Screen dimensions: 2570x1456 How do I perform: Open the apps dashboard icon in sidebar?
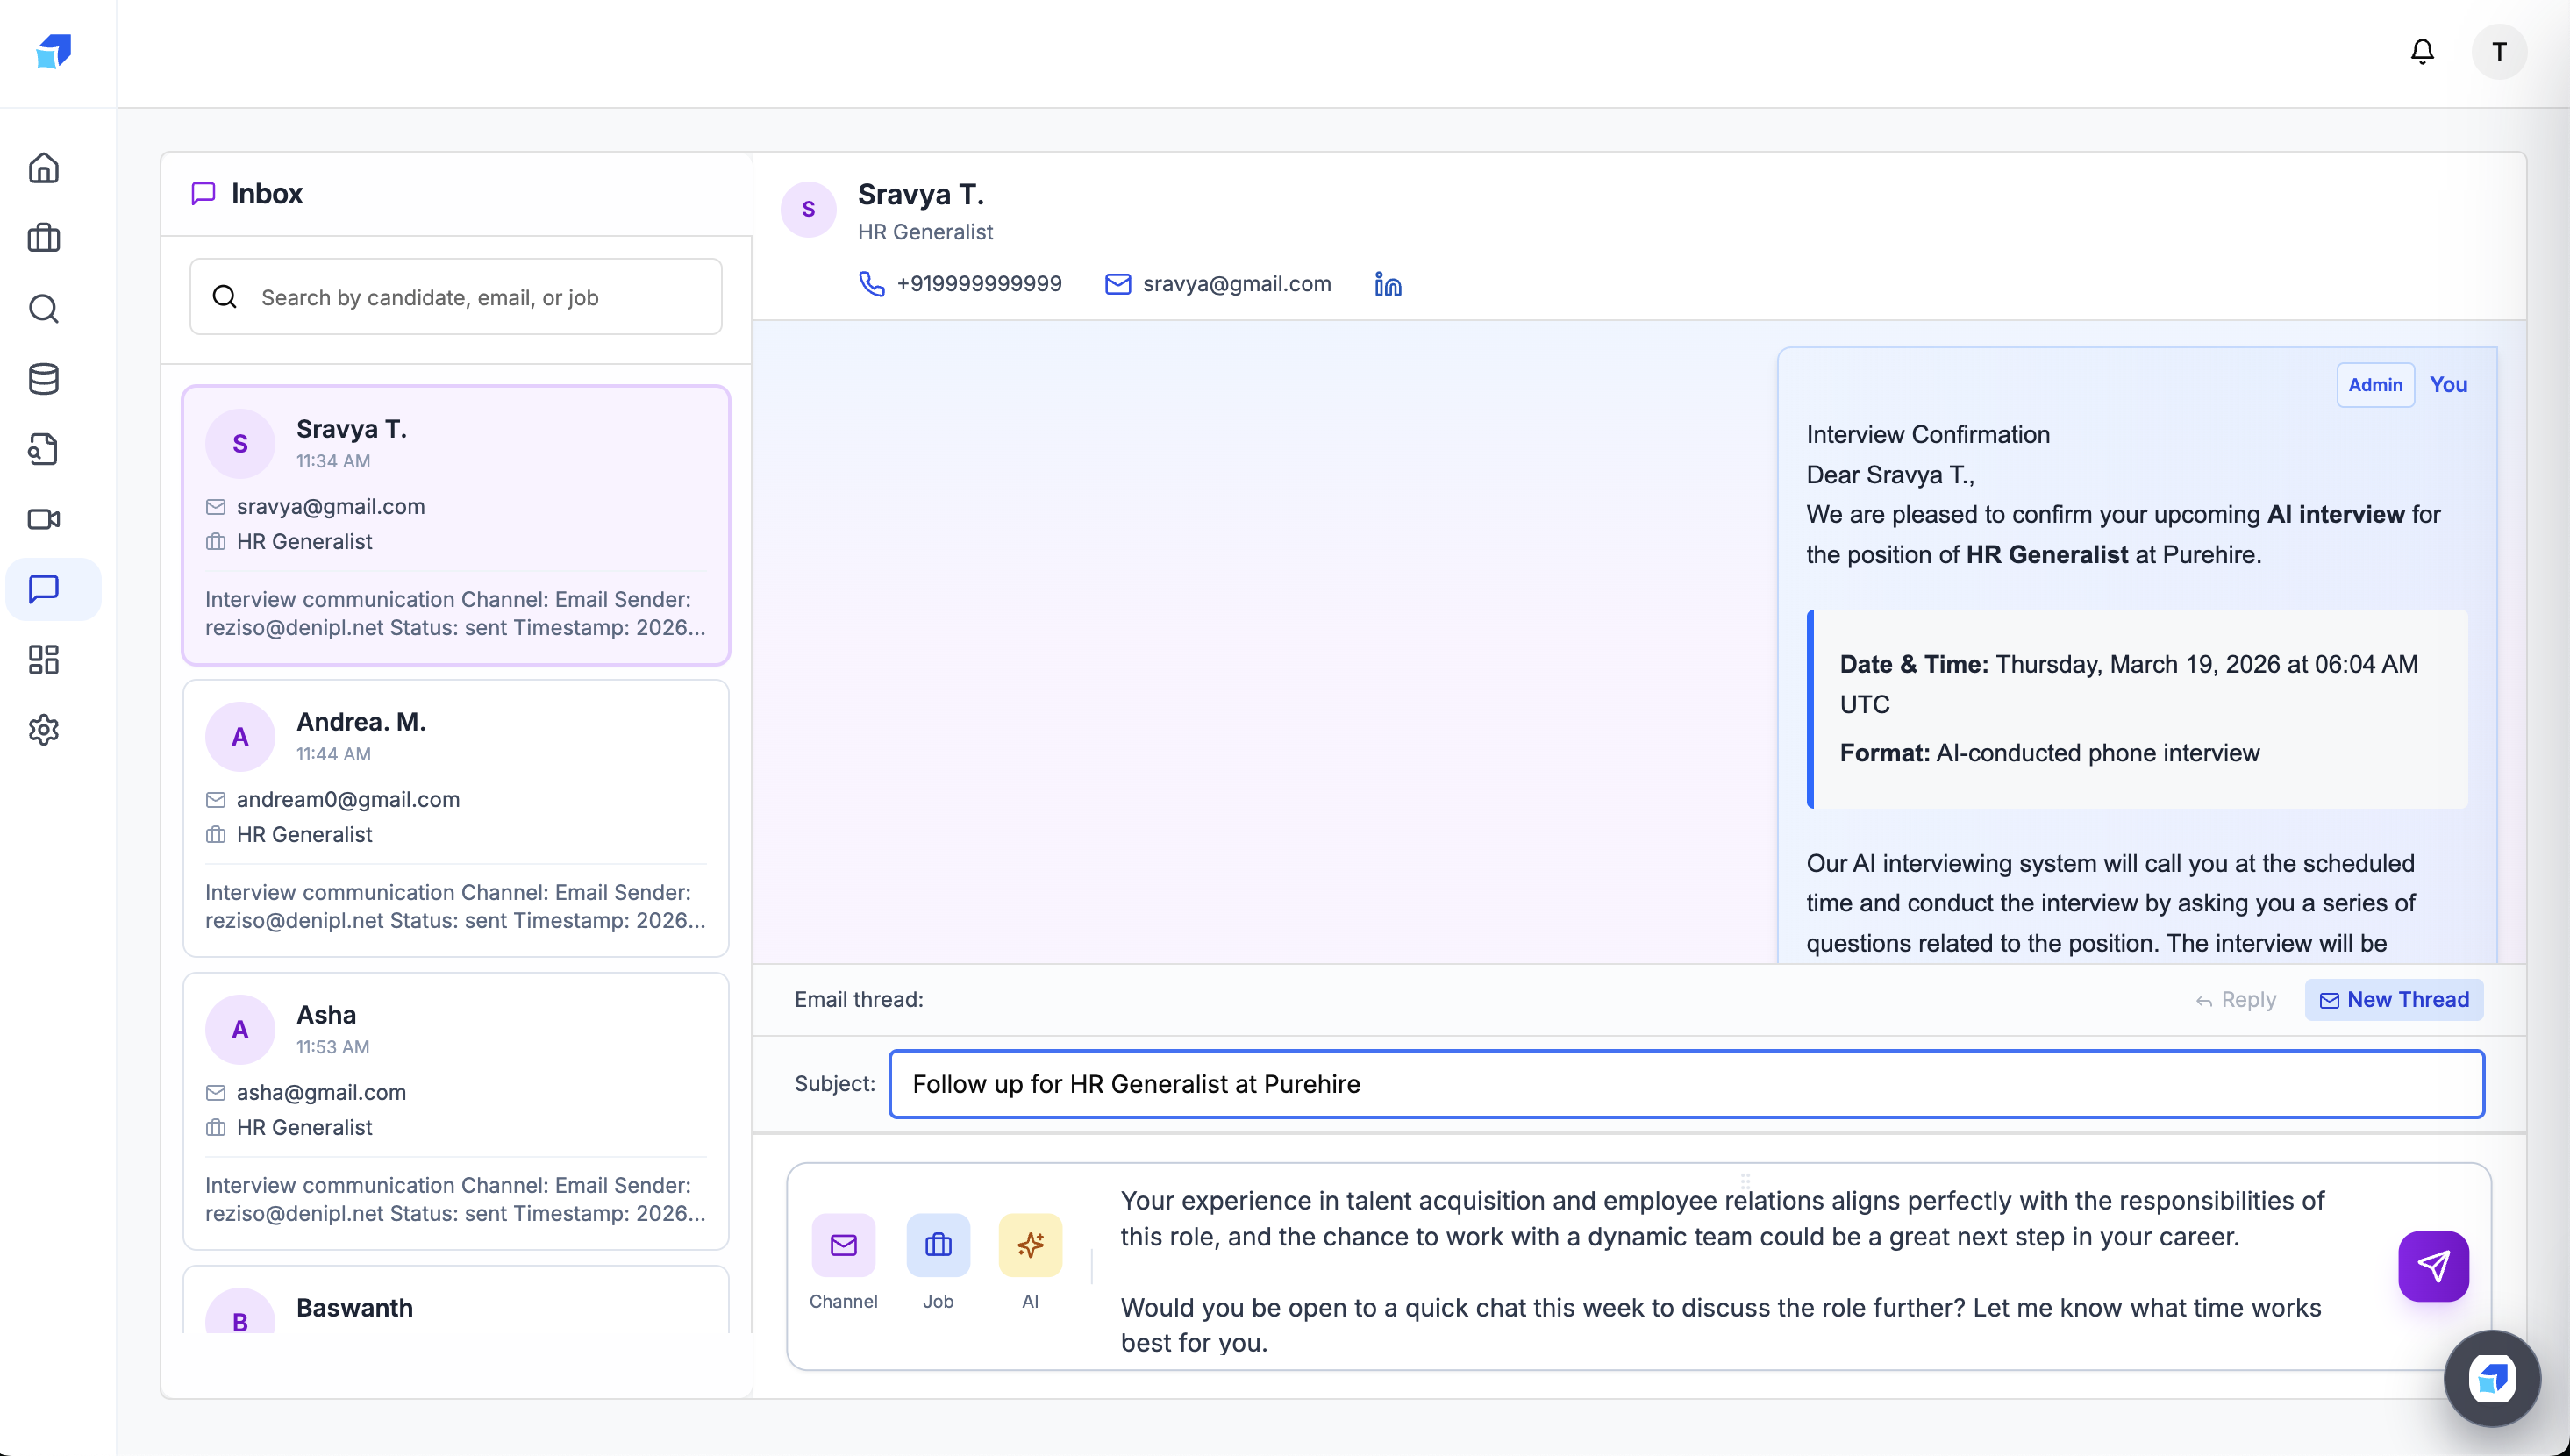(x=43, y=659)
